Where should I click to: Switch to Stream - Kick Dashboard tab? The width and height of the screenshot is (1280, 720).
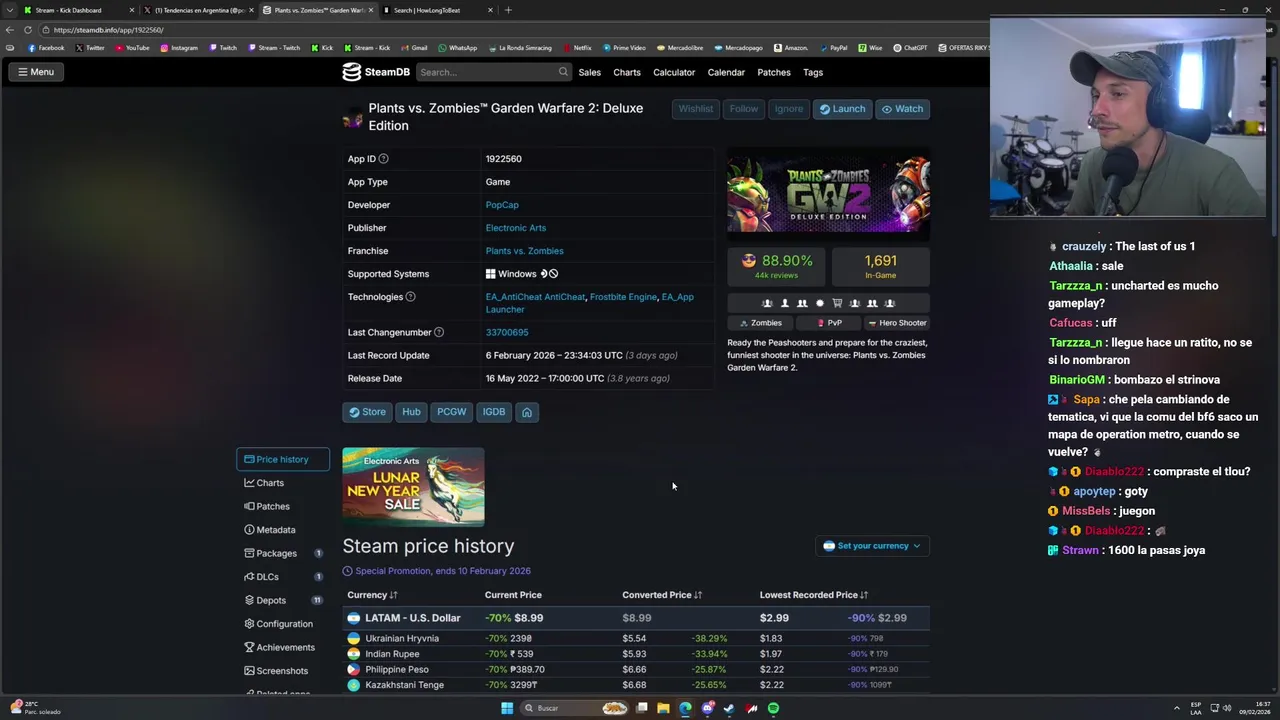[77, 10]
